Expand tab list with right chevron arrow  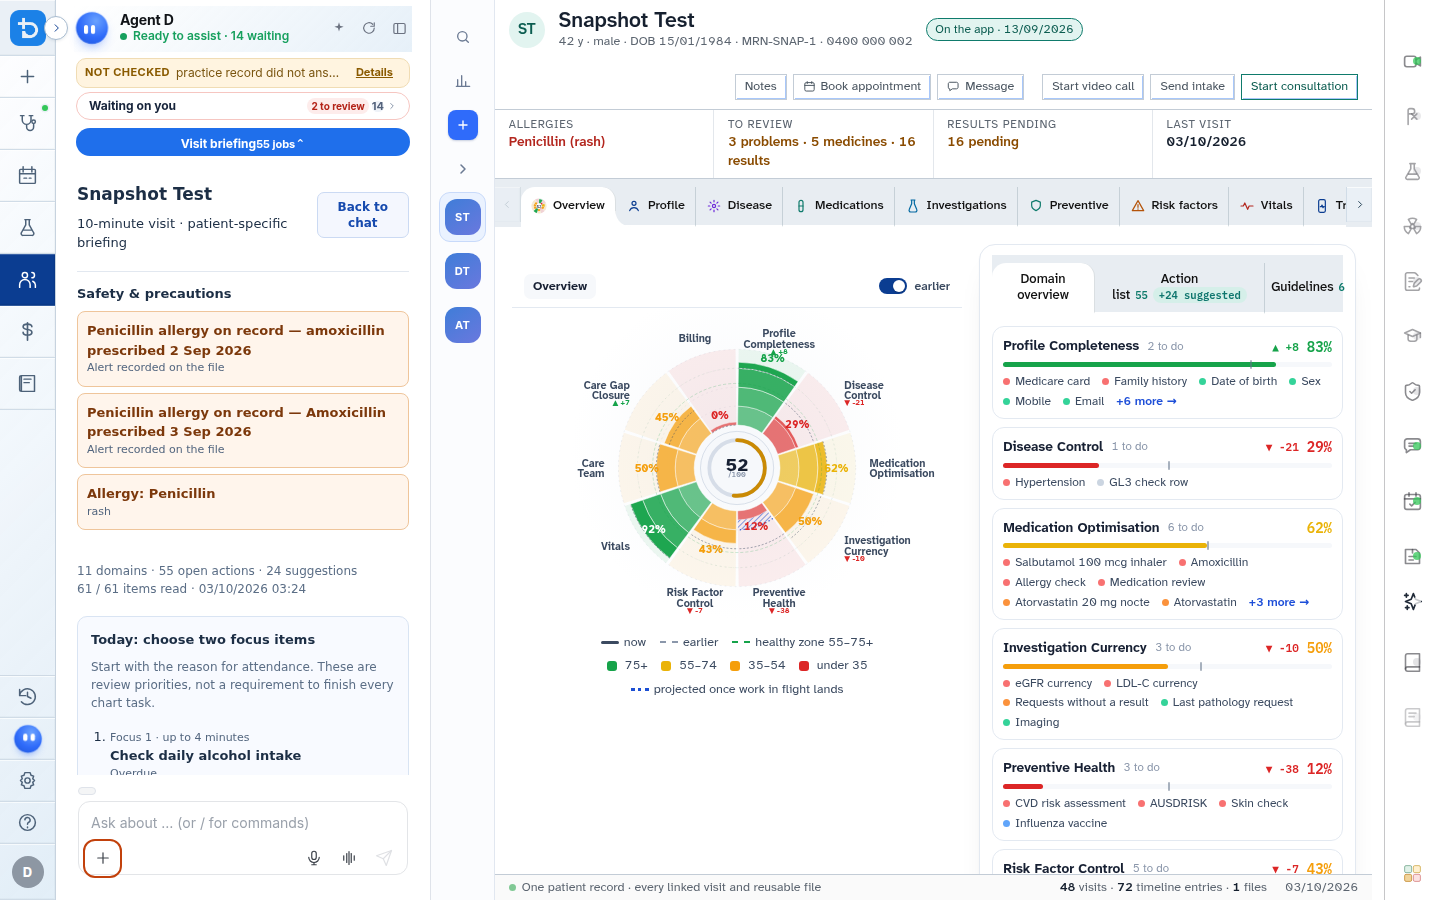[1359, 205]
